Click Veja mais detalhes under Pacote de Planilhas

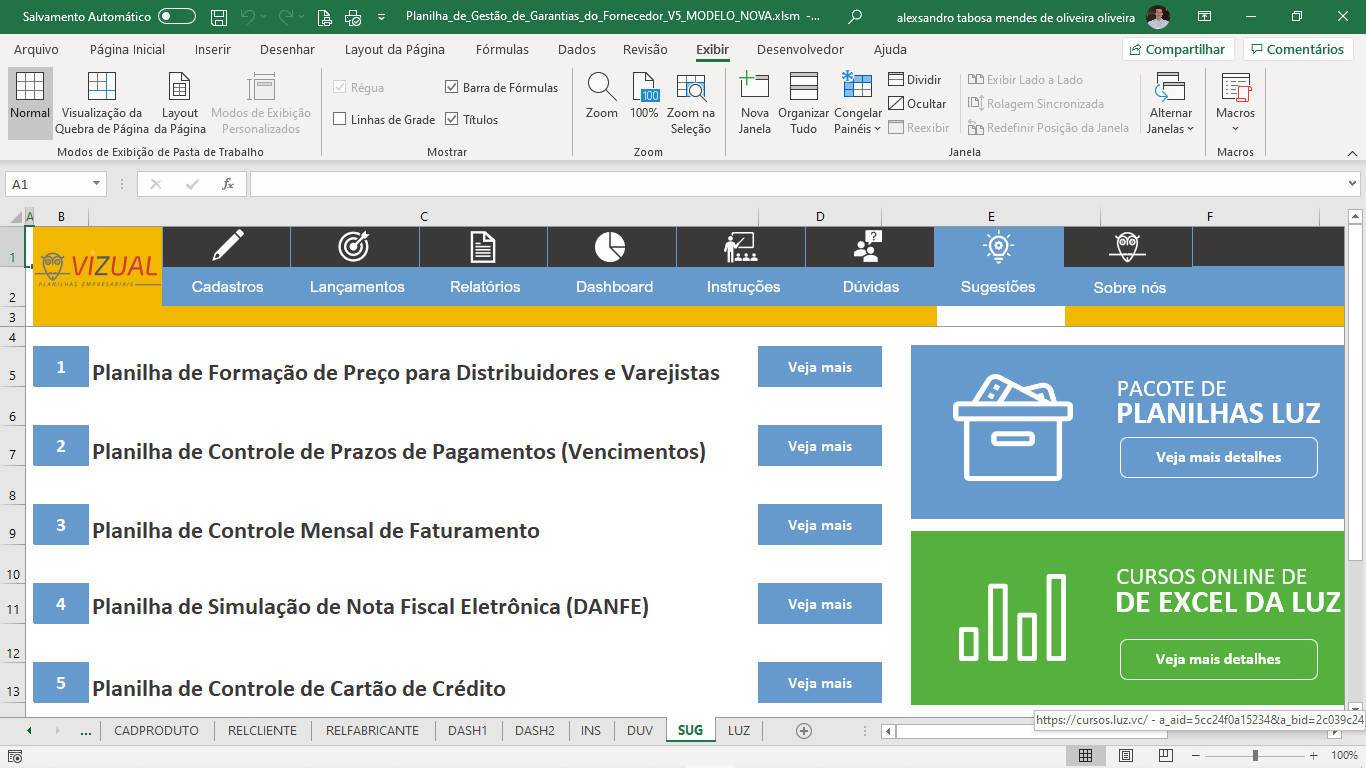point(1218,457)
